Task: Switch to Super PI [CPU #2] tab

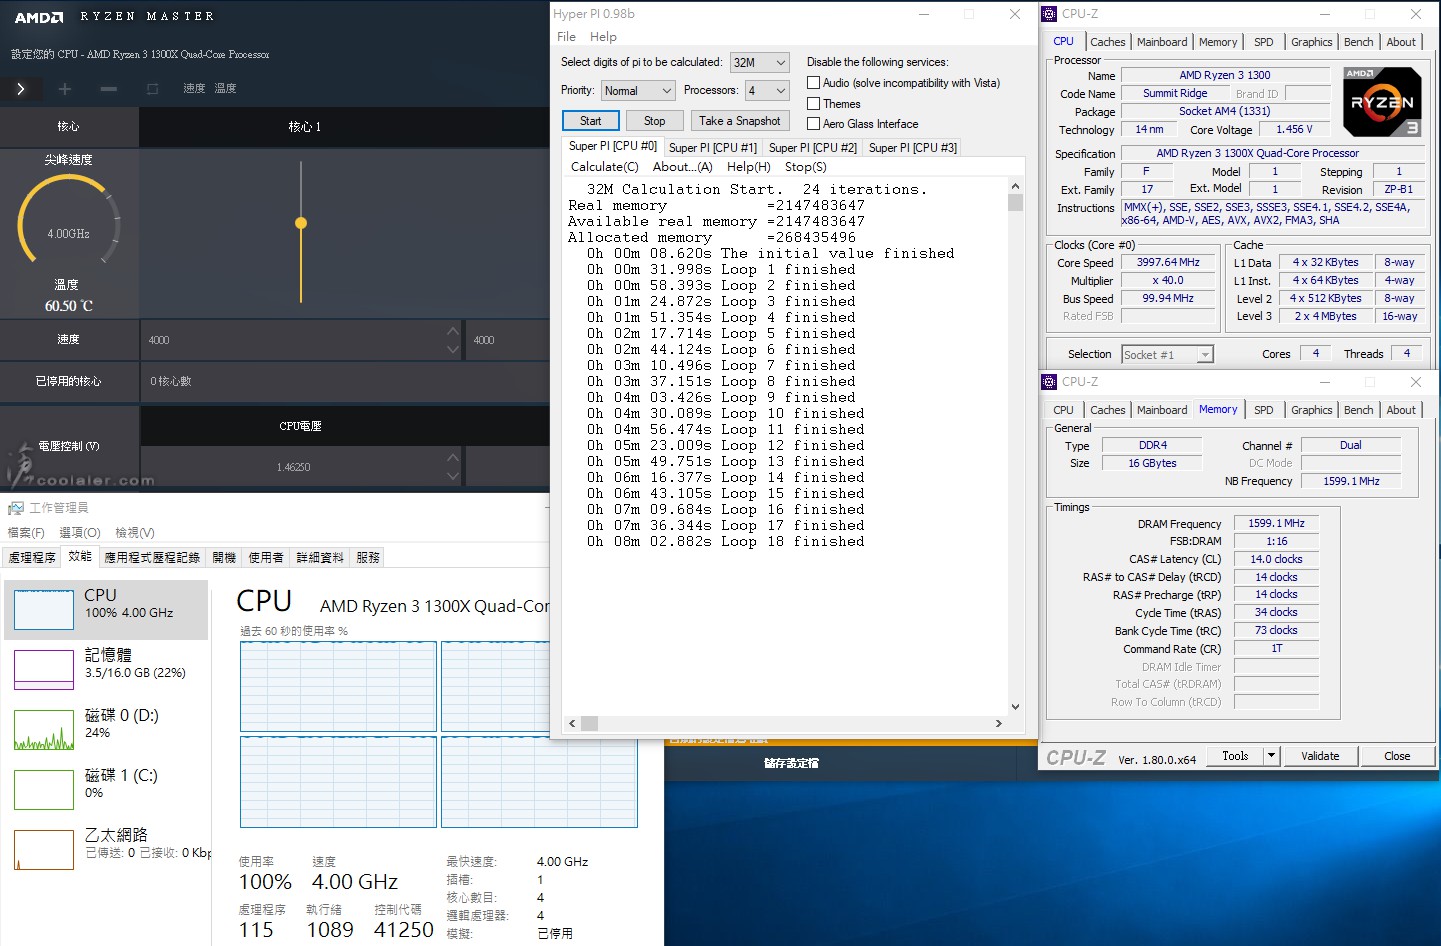Action: pyautogui.click(x=813, y=148)
